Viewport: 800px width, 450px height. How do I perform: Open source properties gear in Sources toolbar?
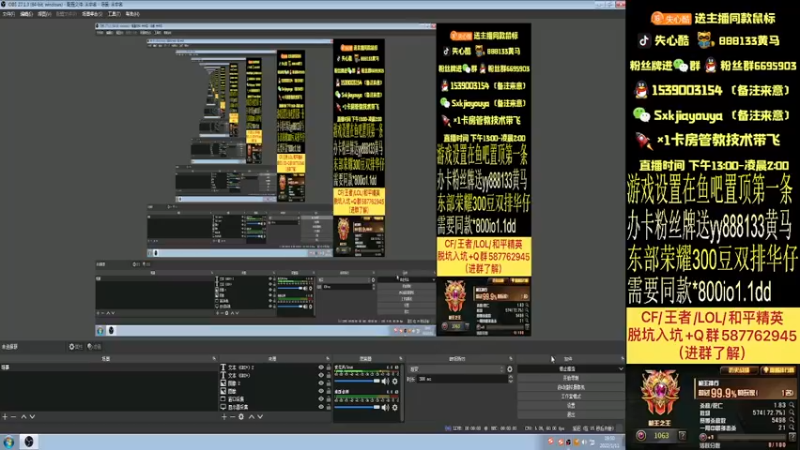tap(241, 417)
